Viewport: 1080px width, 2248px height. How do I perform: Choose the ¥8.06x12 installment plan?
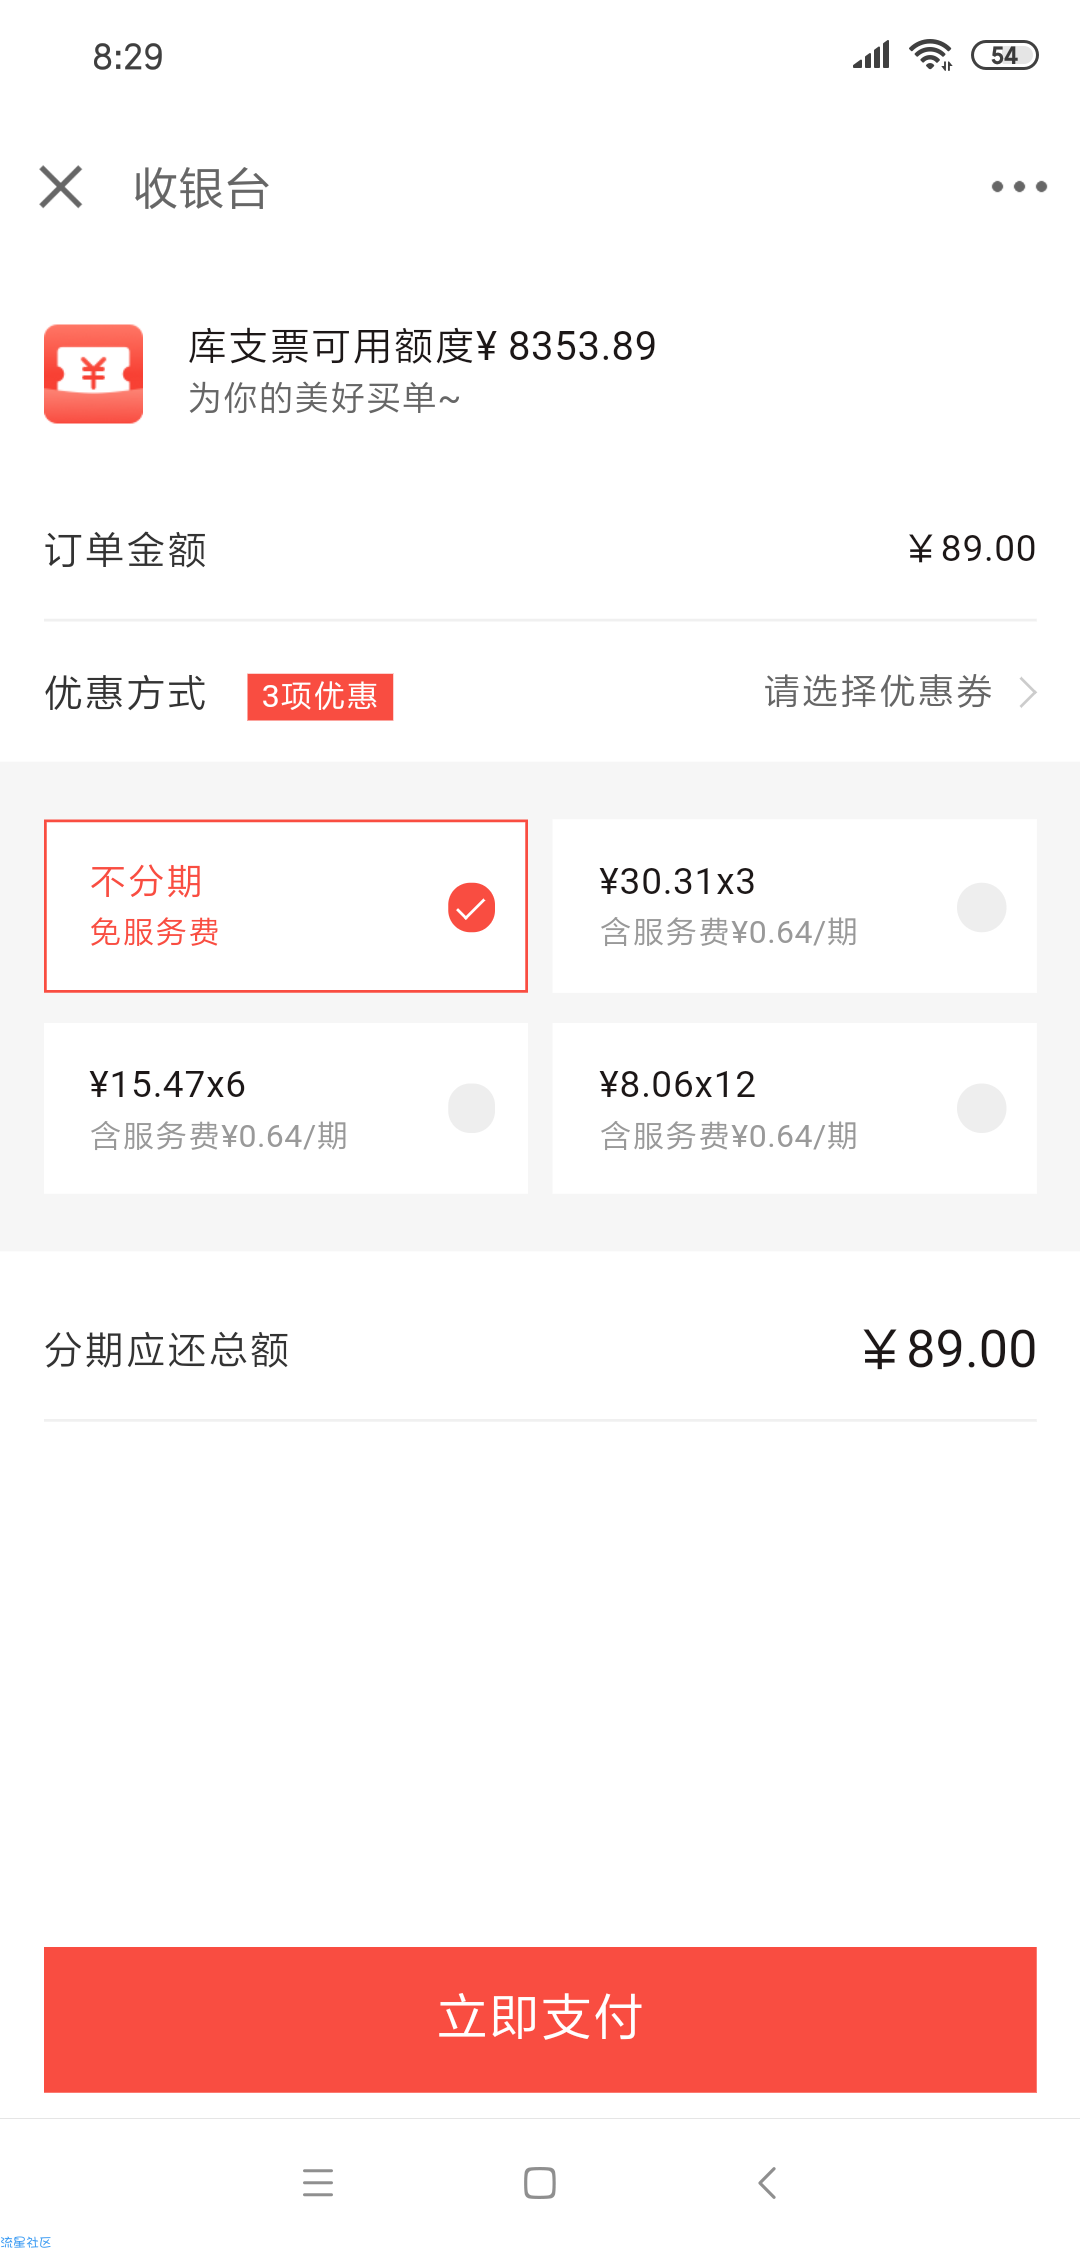[794, 1108]
